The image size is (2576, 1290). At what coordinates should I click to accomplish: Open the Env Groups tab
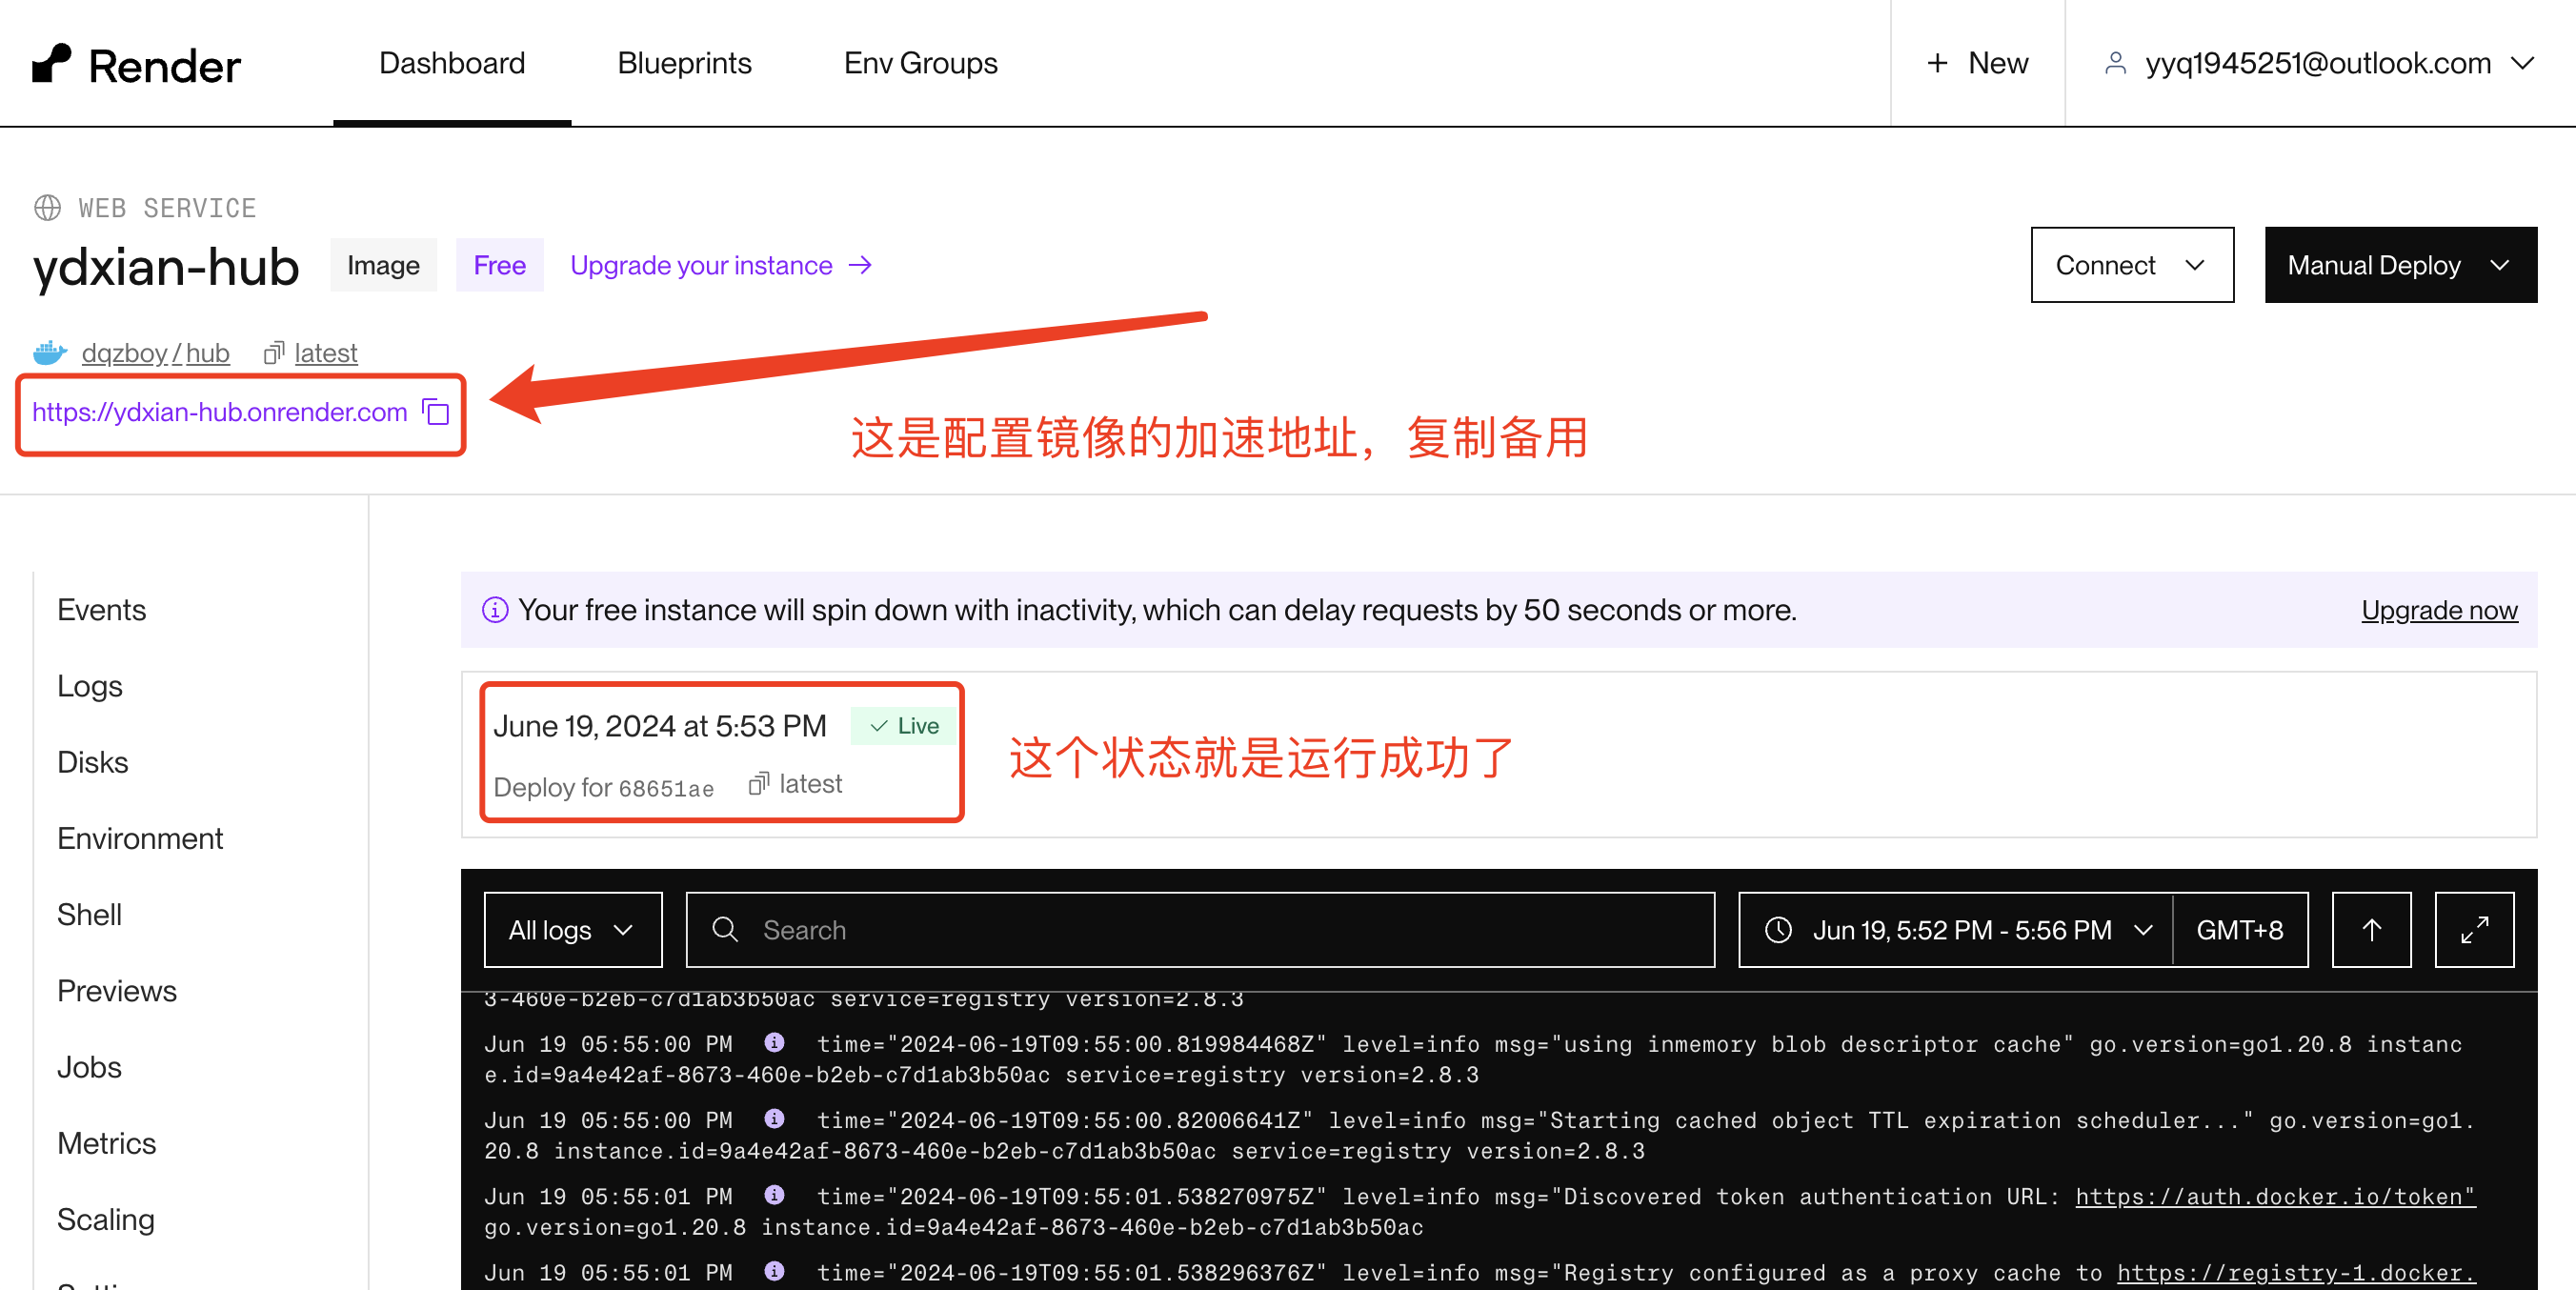pos(920,63)
